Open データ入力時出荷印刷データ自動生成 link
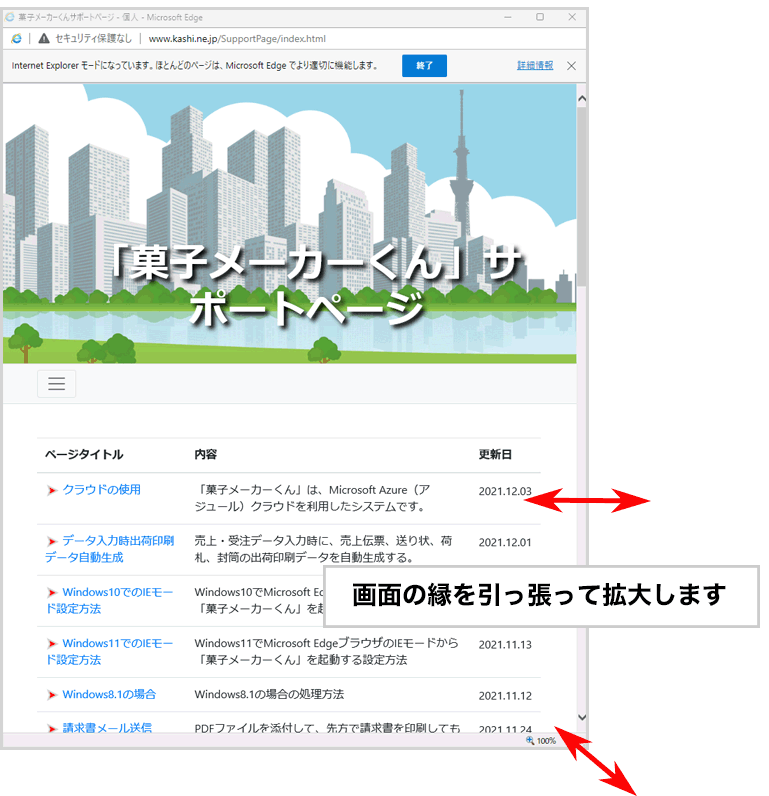 [109, 549]
